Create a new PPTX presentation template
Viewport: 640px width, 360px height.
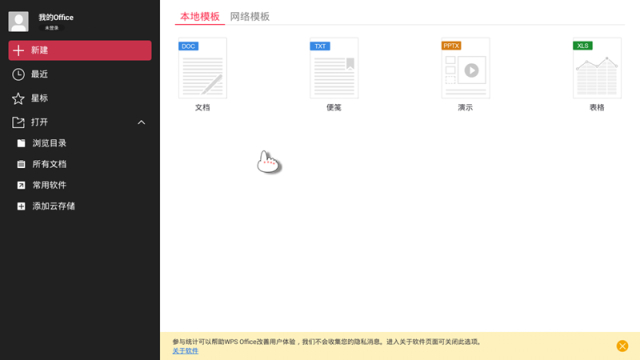pos(465,68)
